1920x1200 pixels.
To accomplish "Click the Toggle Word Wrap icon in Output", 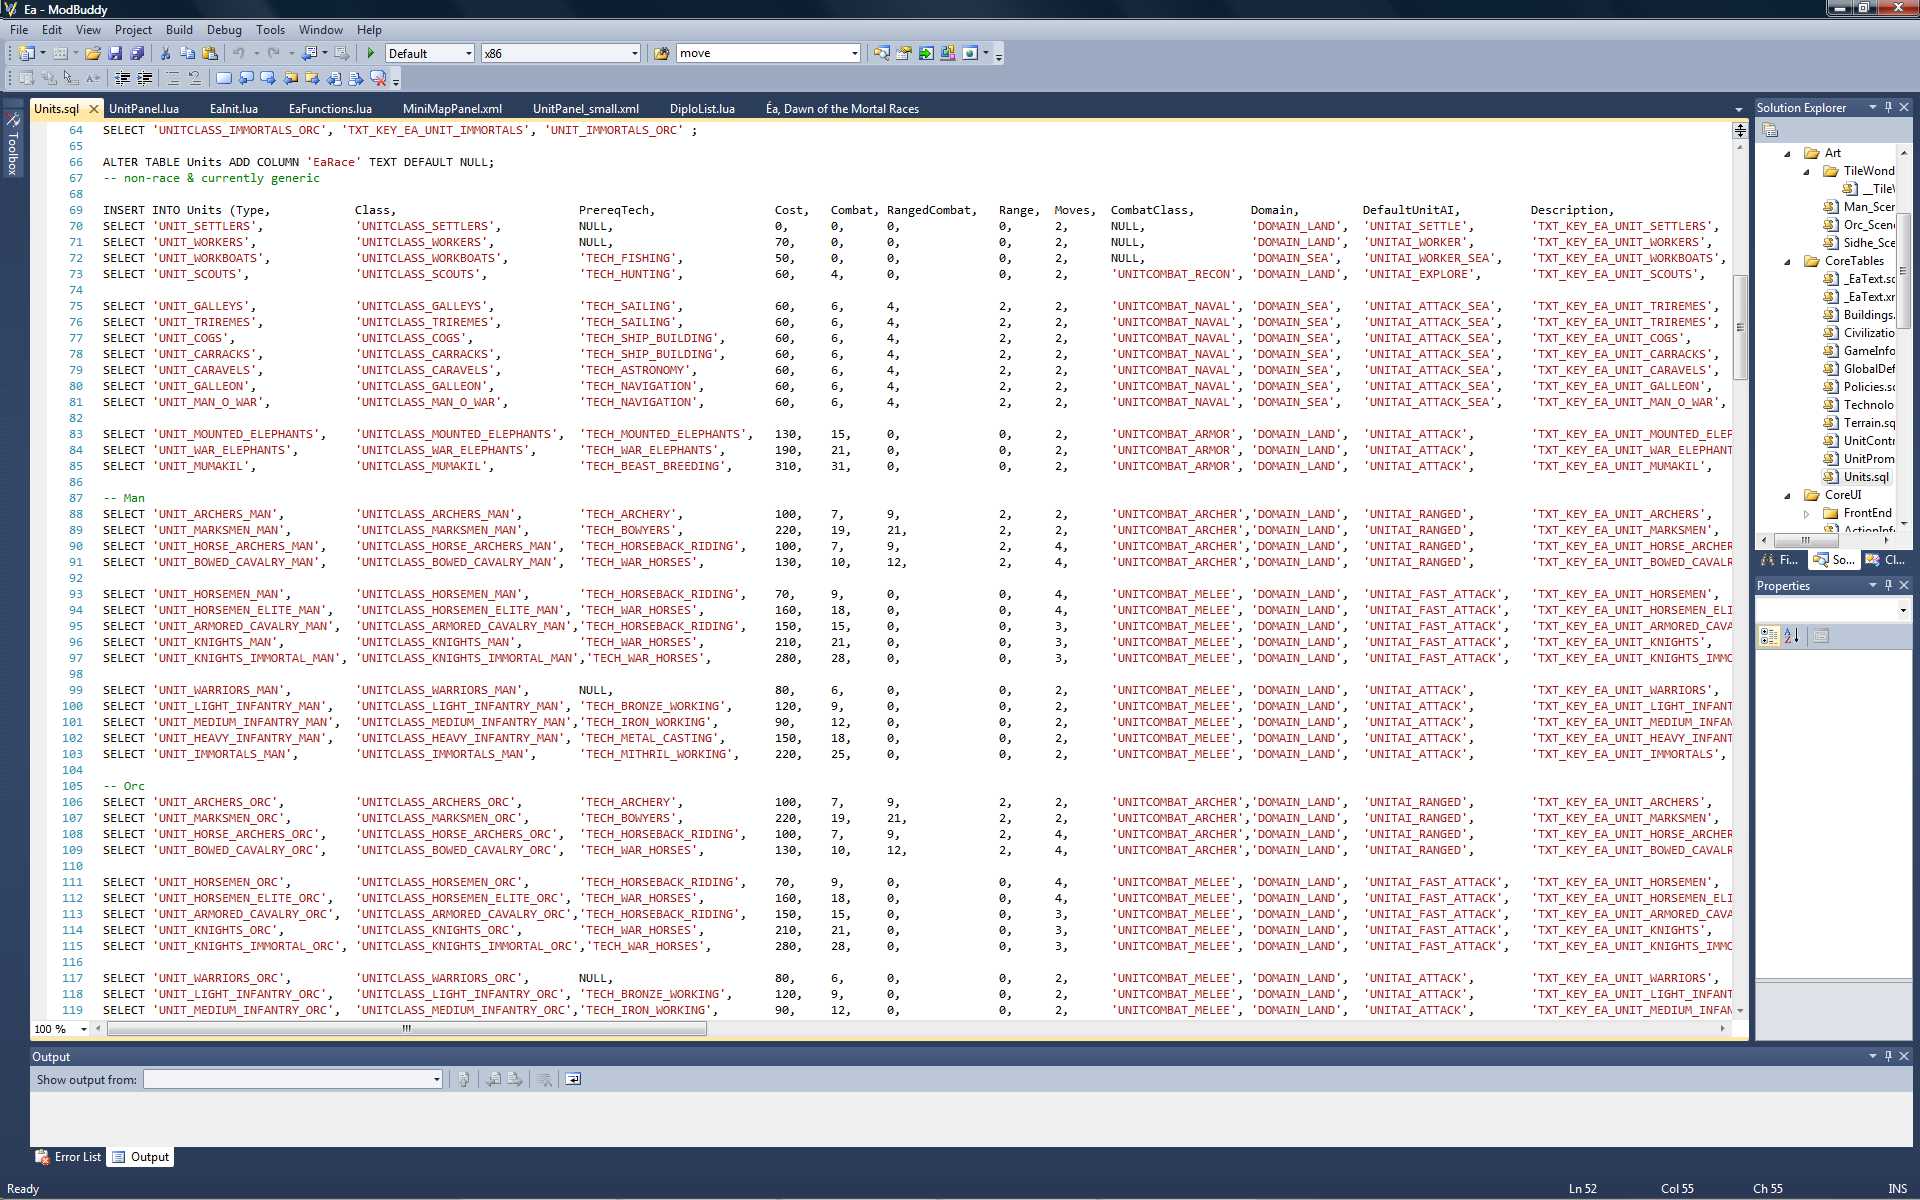I will pos(573,1079).
